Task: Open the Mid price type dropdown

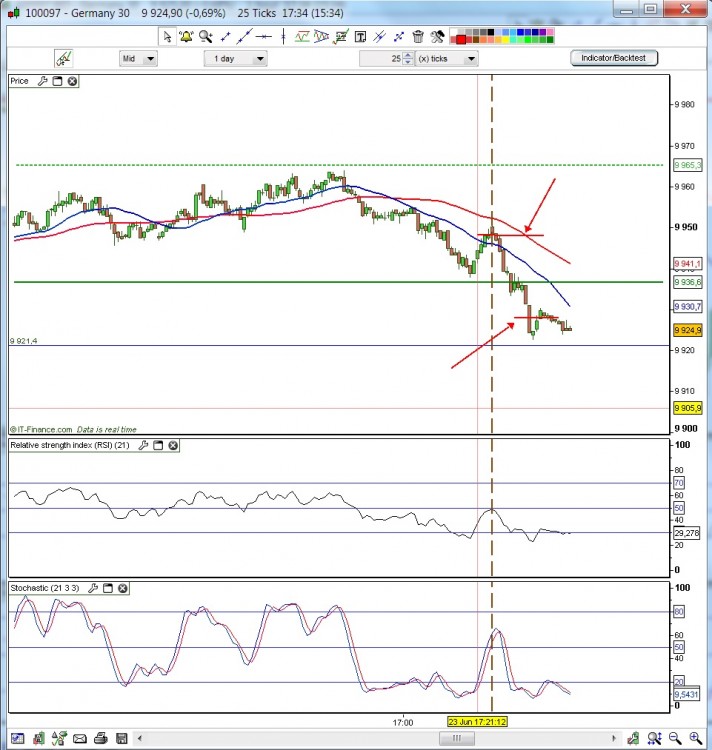Action: pyautogui.click(x=138, y=59)
